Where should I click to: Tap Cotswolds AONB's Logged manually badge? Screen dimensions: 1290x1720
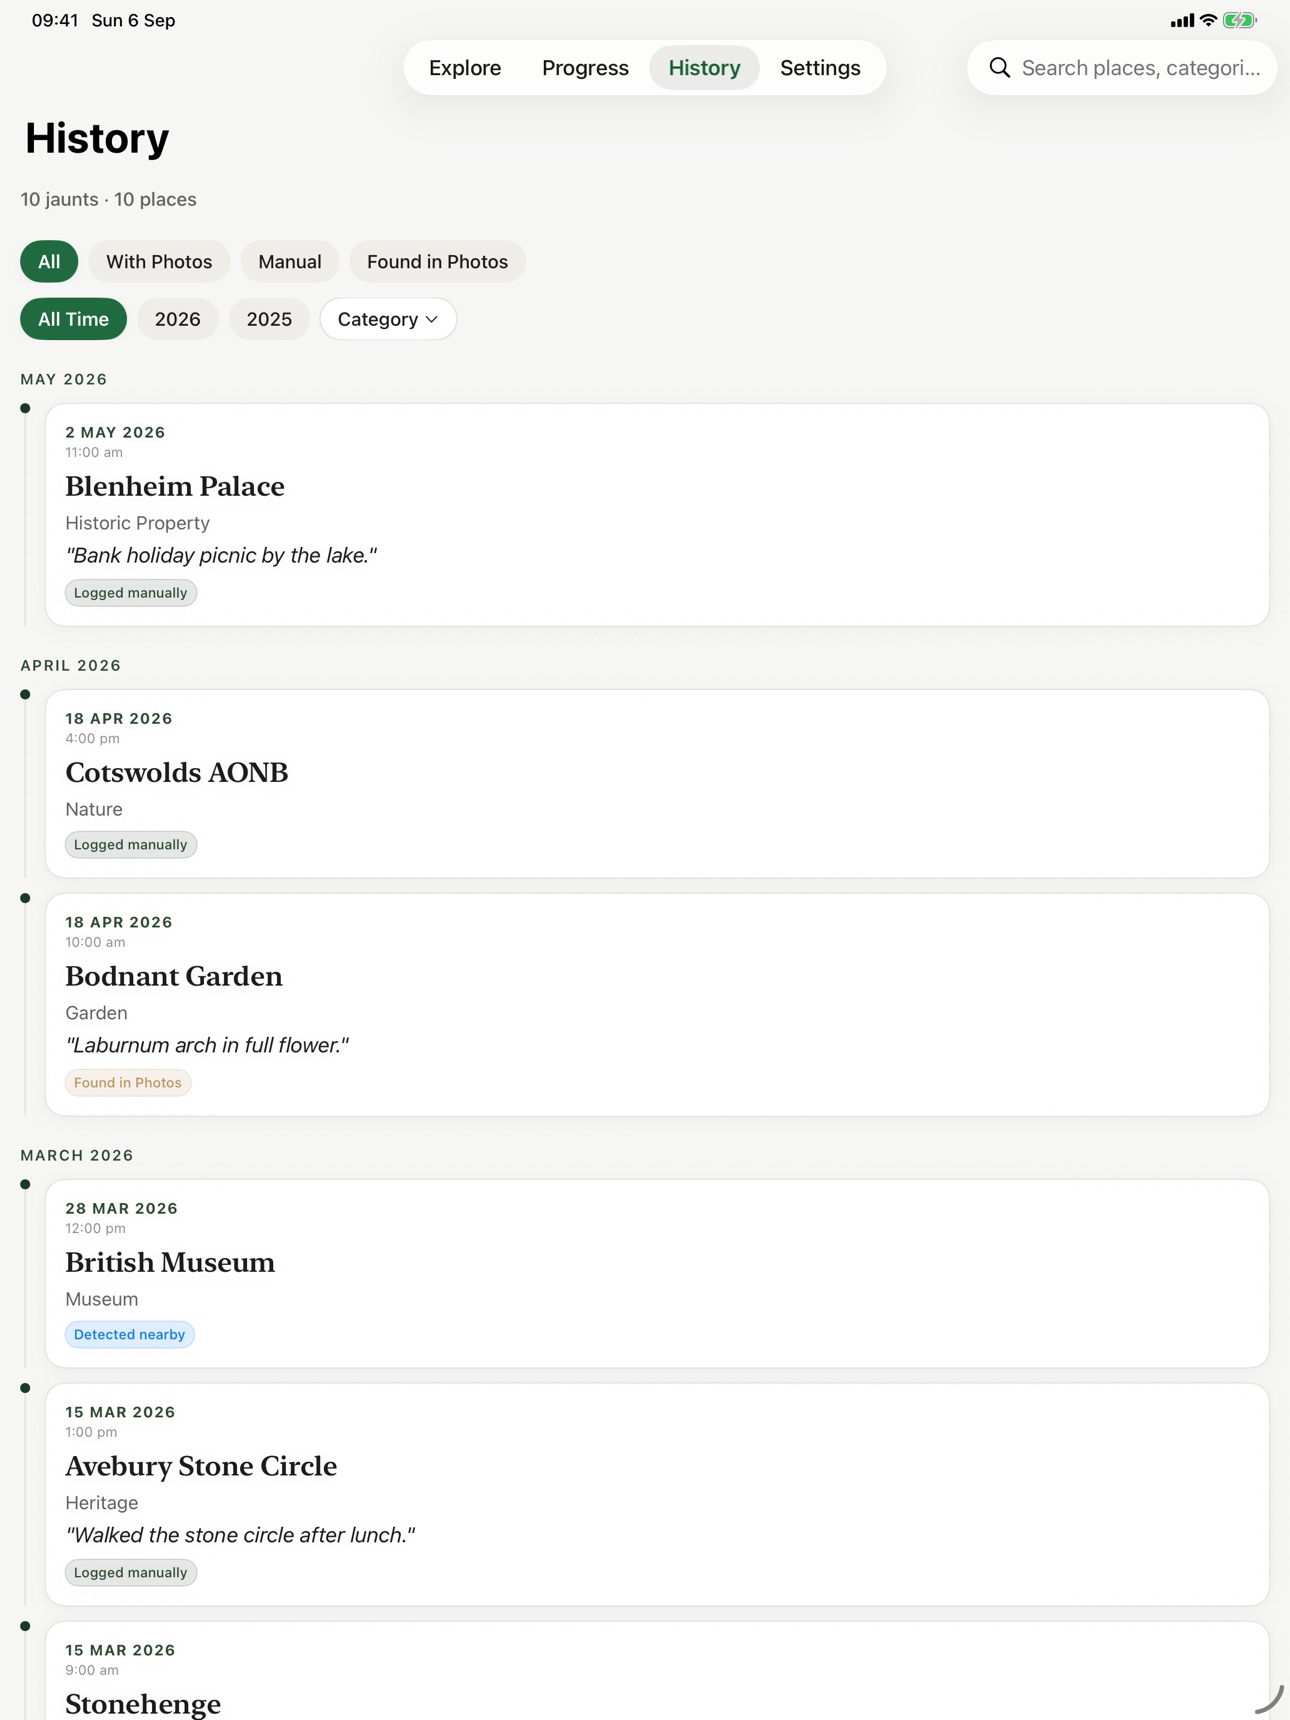[131, 845]
